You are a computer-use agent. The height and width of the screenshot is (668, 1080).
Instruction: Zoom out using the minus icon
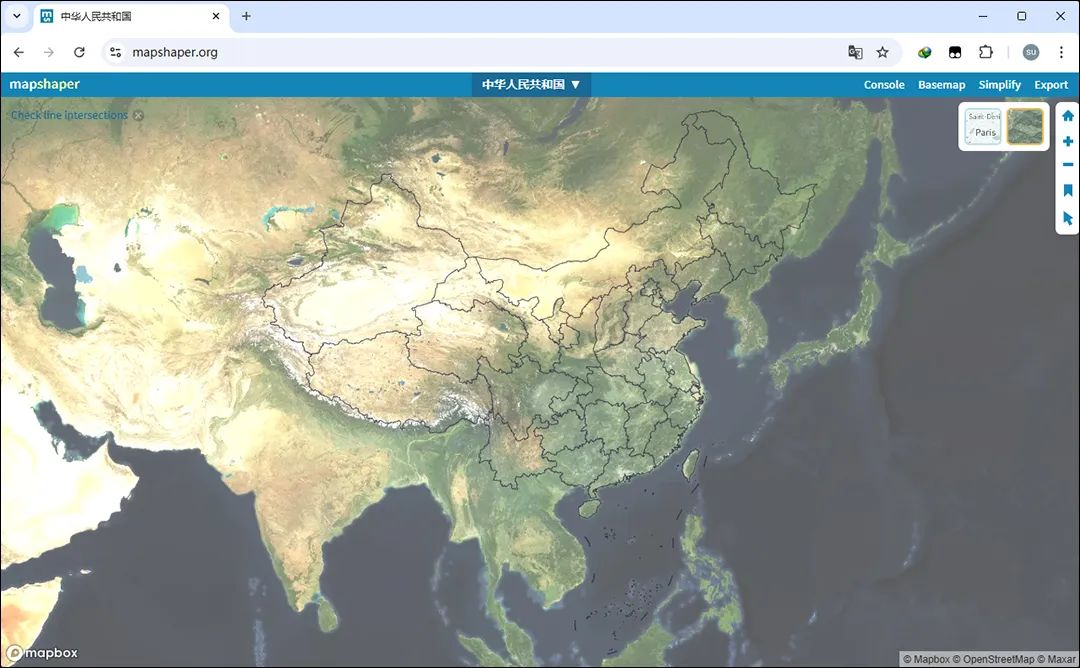click(1067, 165)
